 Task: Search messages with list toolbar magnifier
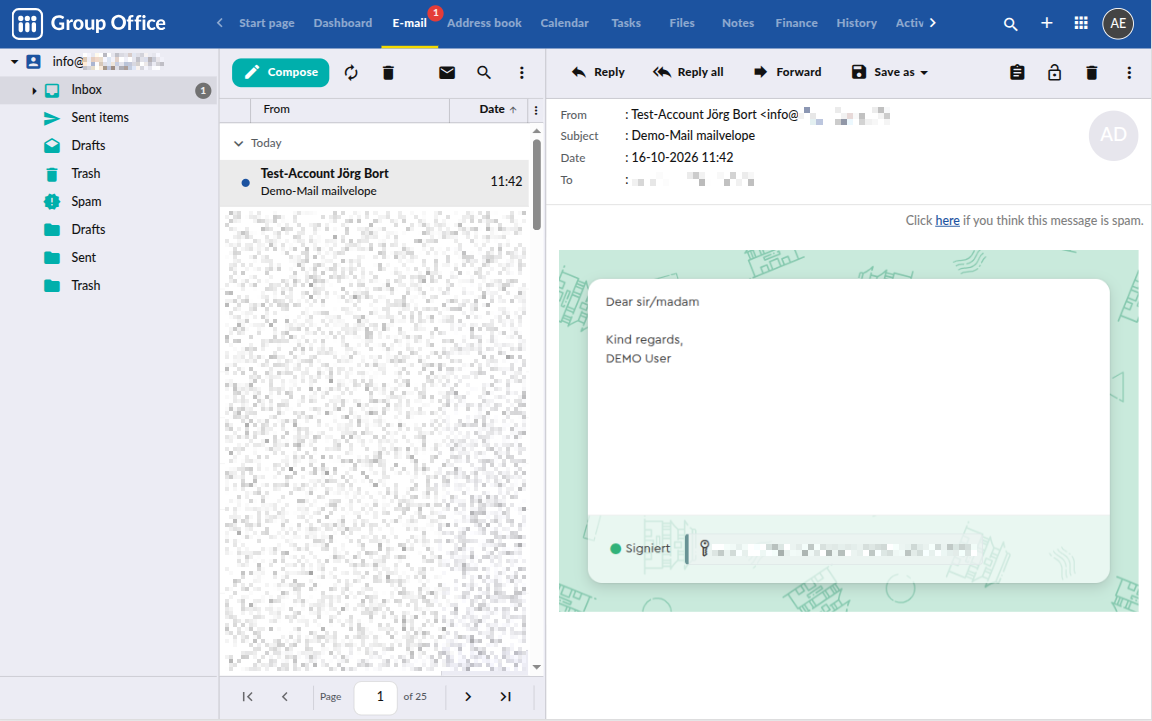coord(483,72)
